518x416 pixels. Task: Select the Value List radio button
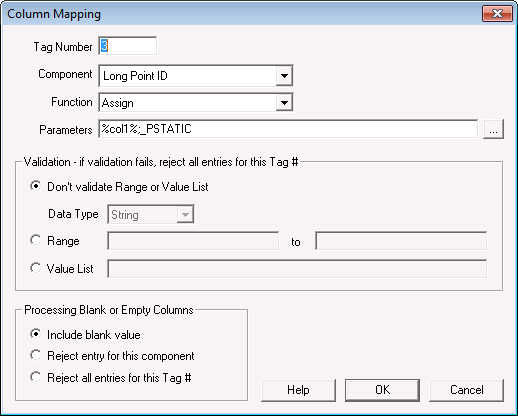click(x=35, y=268)
